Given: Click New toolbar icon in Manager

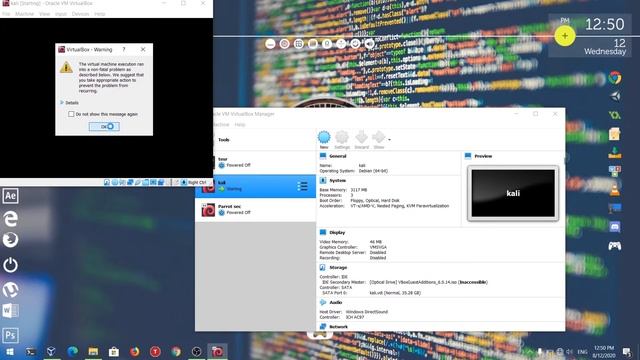Looking at the screenshot, I should click(324, 140).
